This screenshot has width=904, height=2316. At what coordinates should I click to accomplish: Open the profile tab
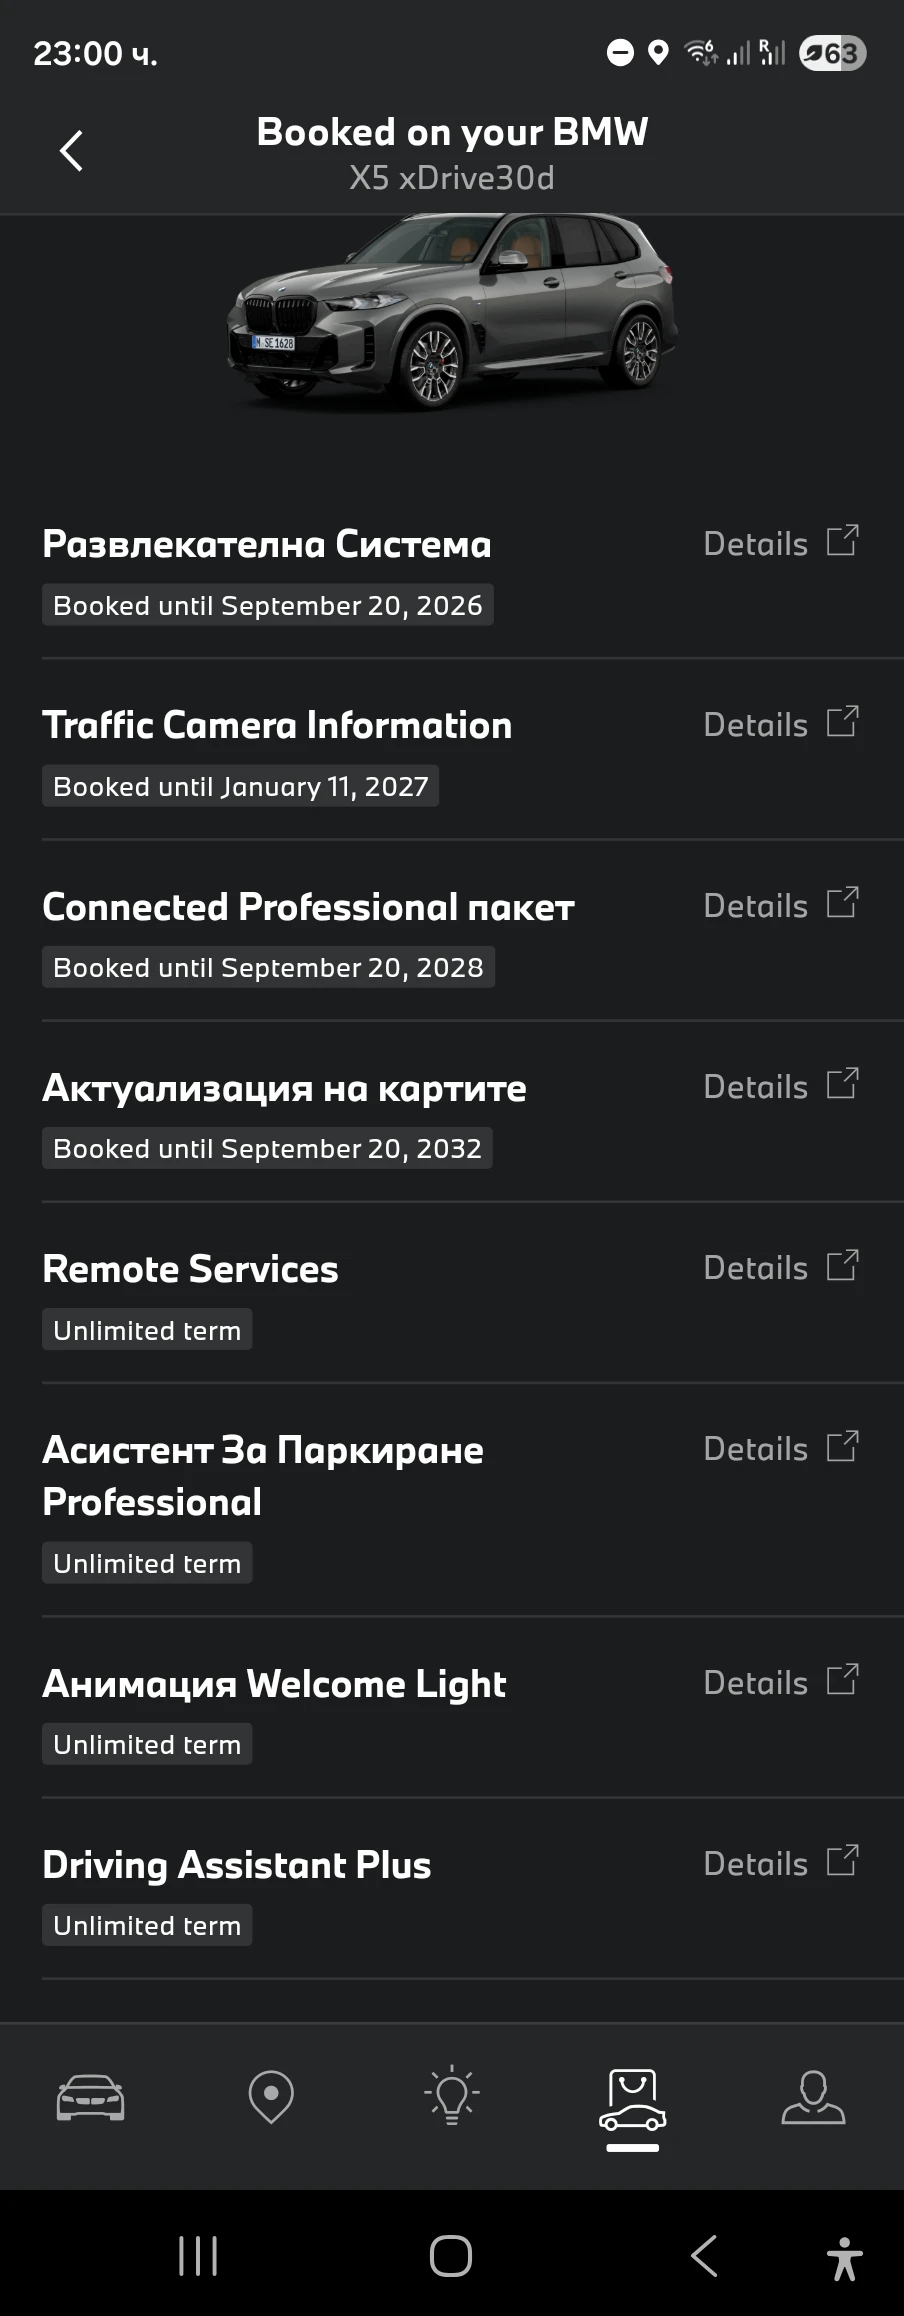[813, 2096]
